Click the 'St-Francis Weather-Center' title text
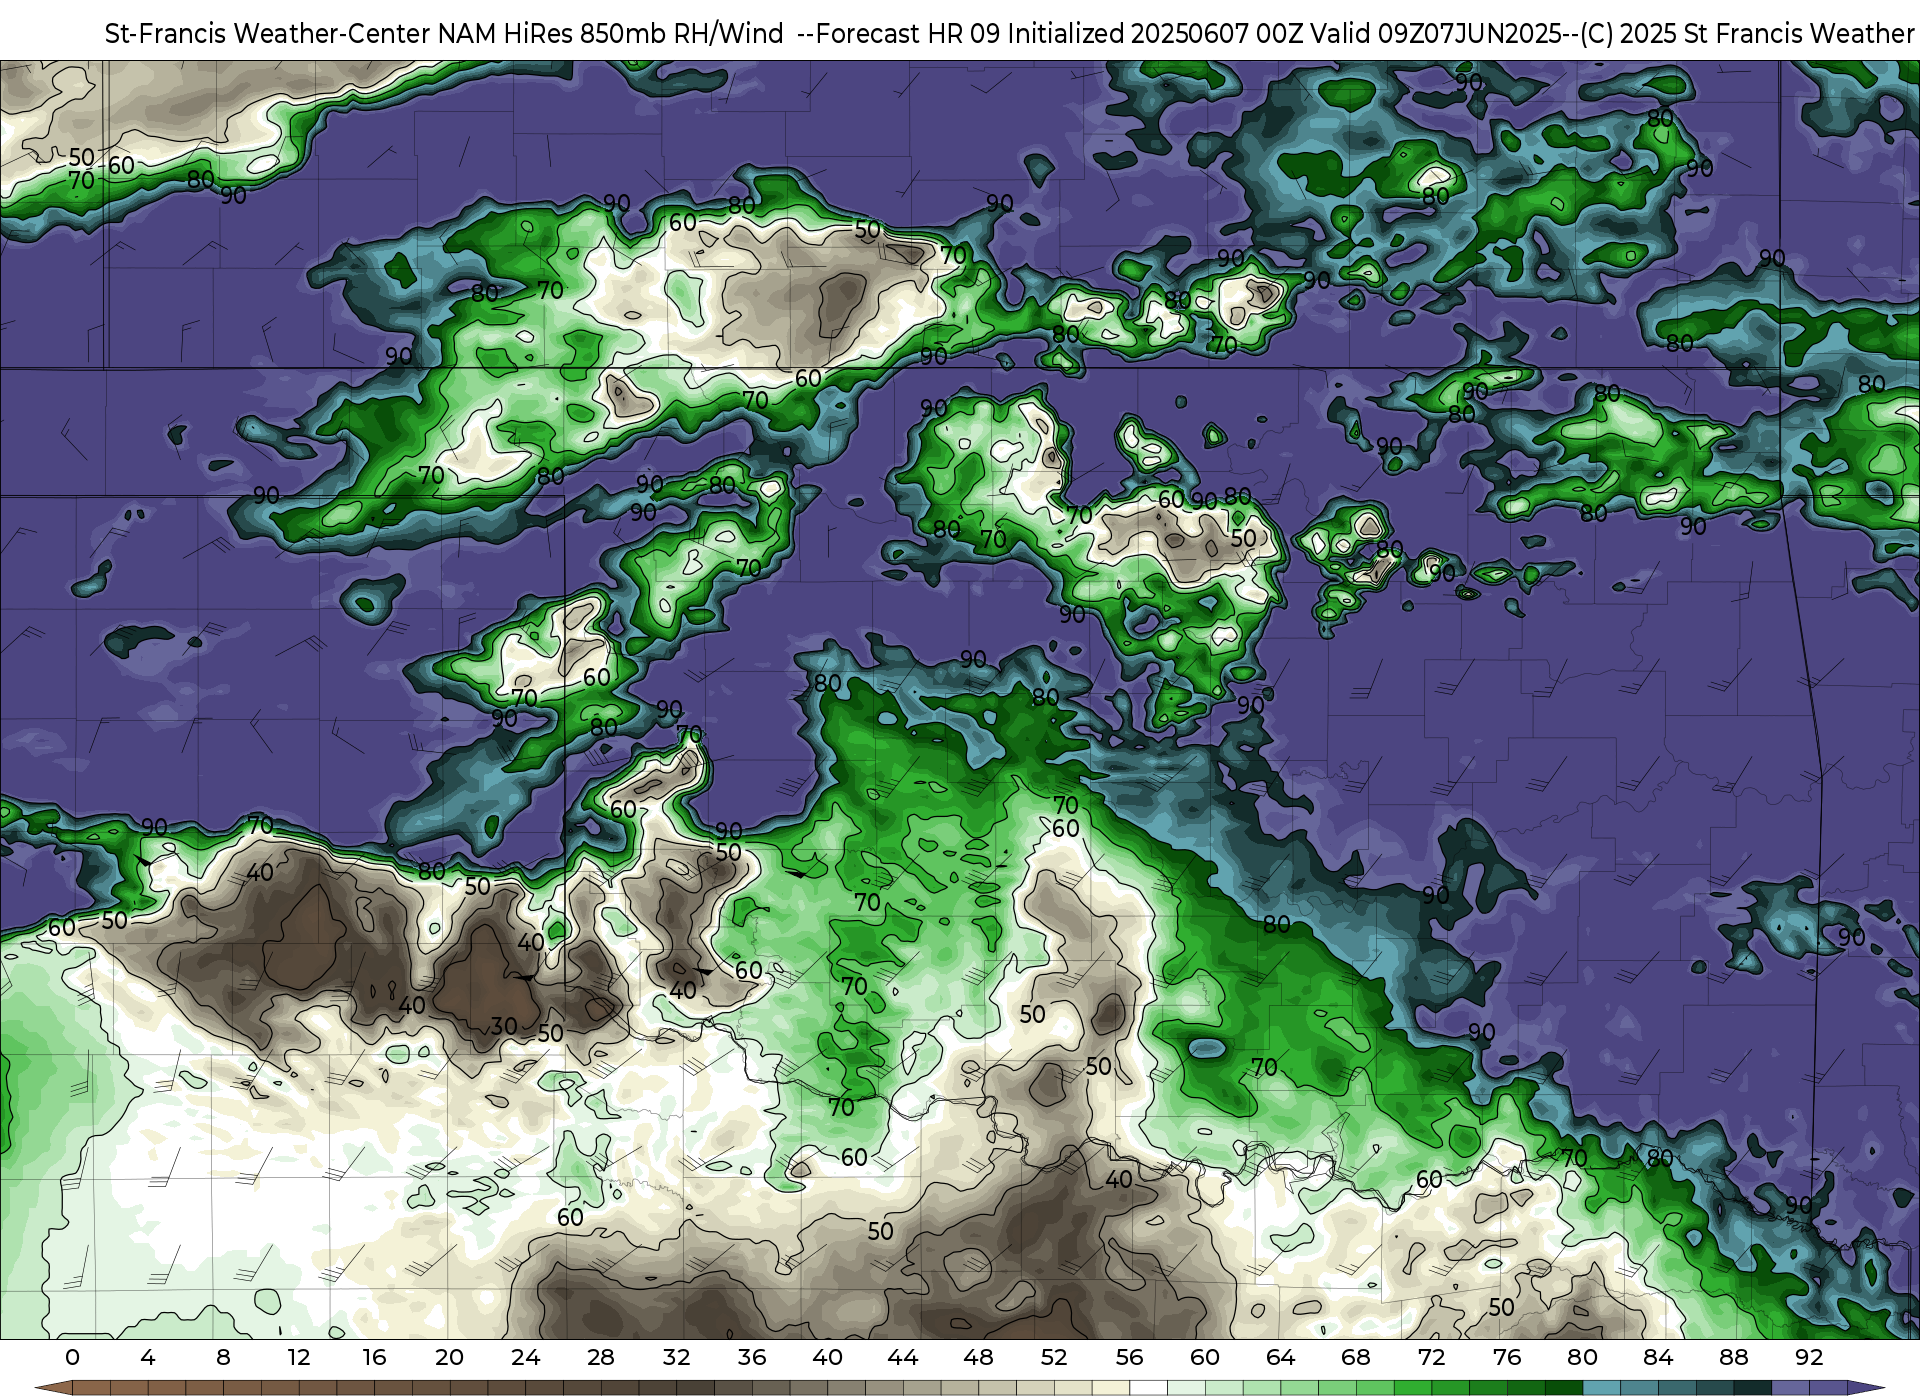 pyautogui.click(x=268, y=34)
